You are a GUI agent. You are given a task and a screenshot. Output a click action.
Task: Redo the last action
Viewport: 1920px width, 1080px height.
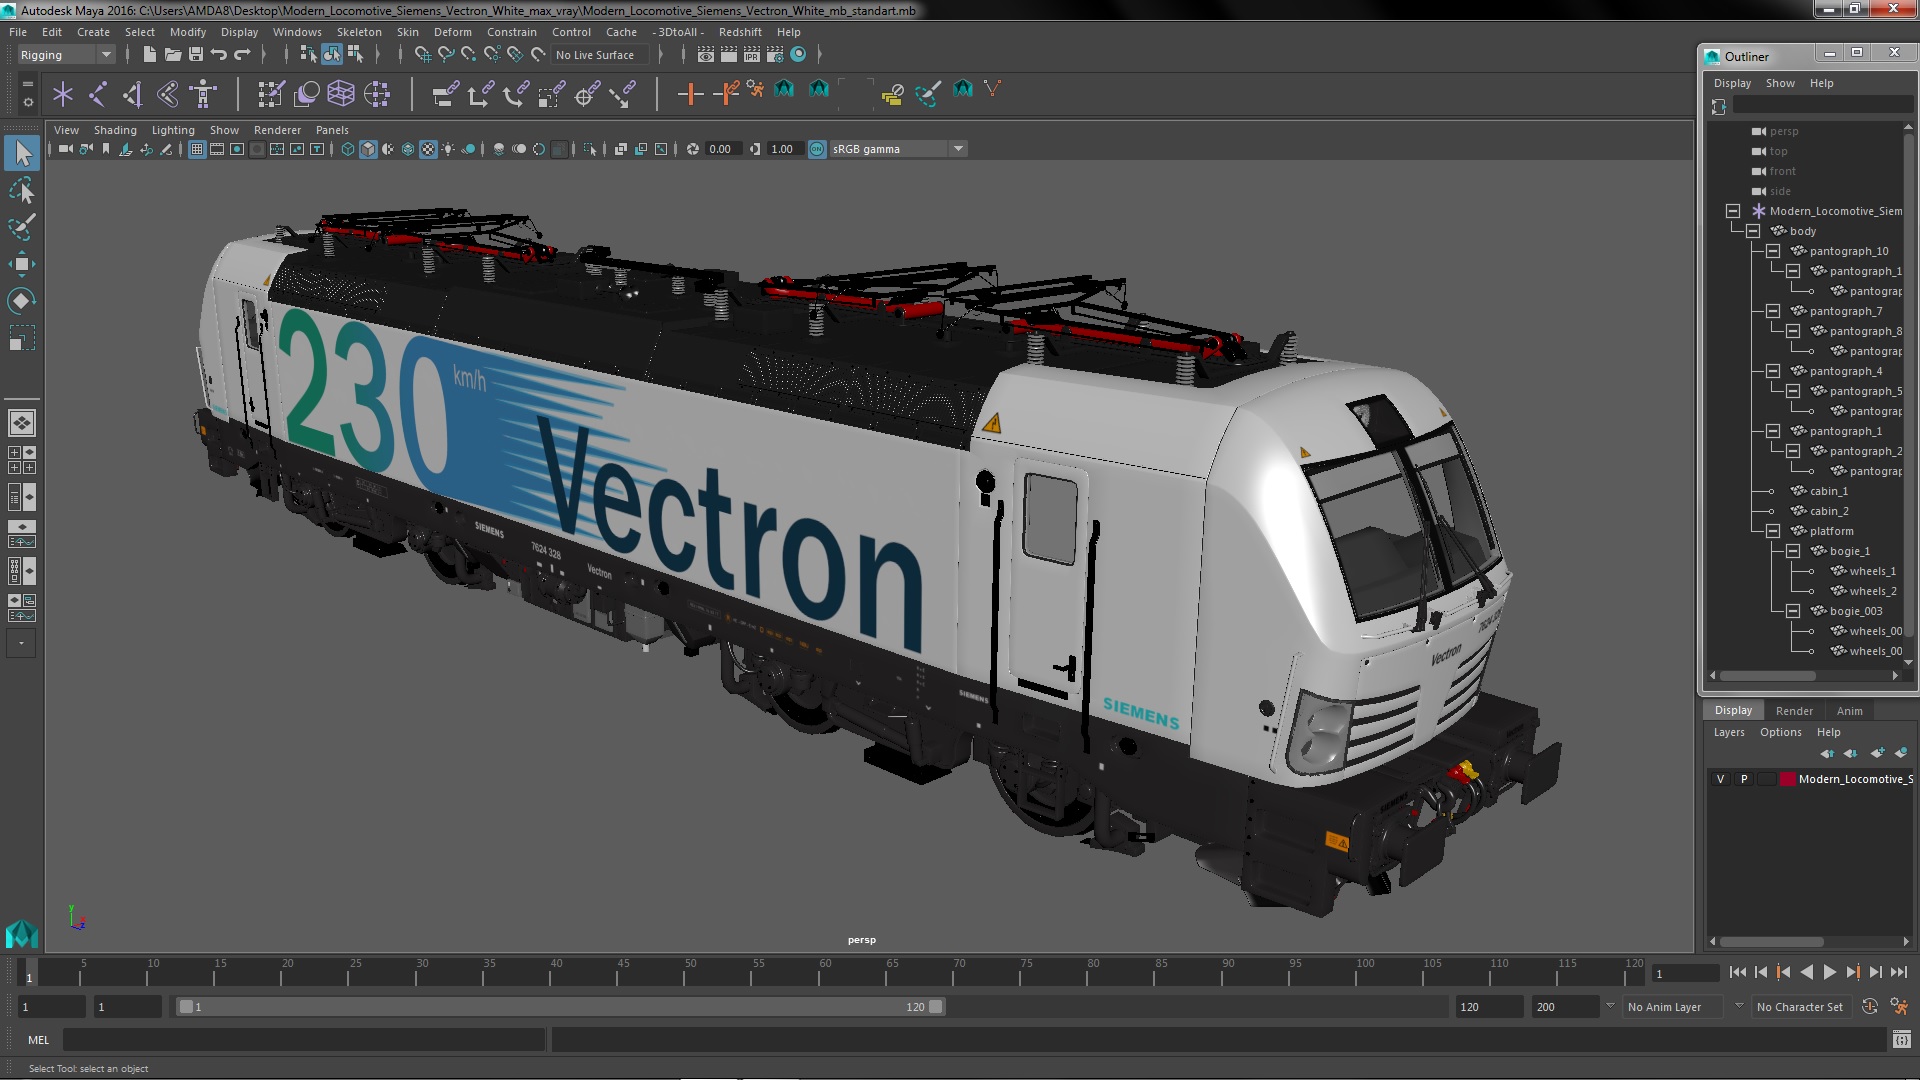click(242, 55)
